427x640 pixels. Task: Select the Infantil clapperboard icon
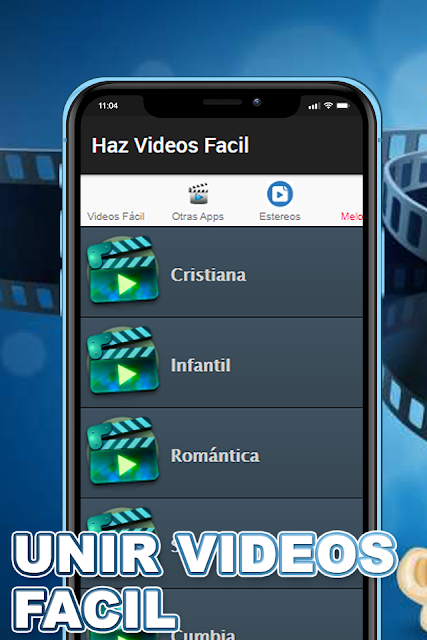(123, 361)
